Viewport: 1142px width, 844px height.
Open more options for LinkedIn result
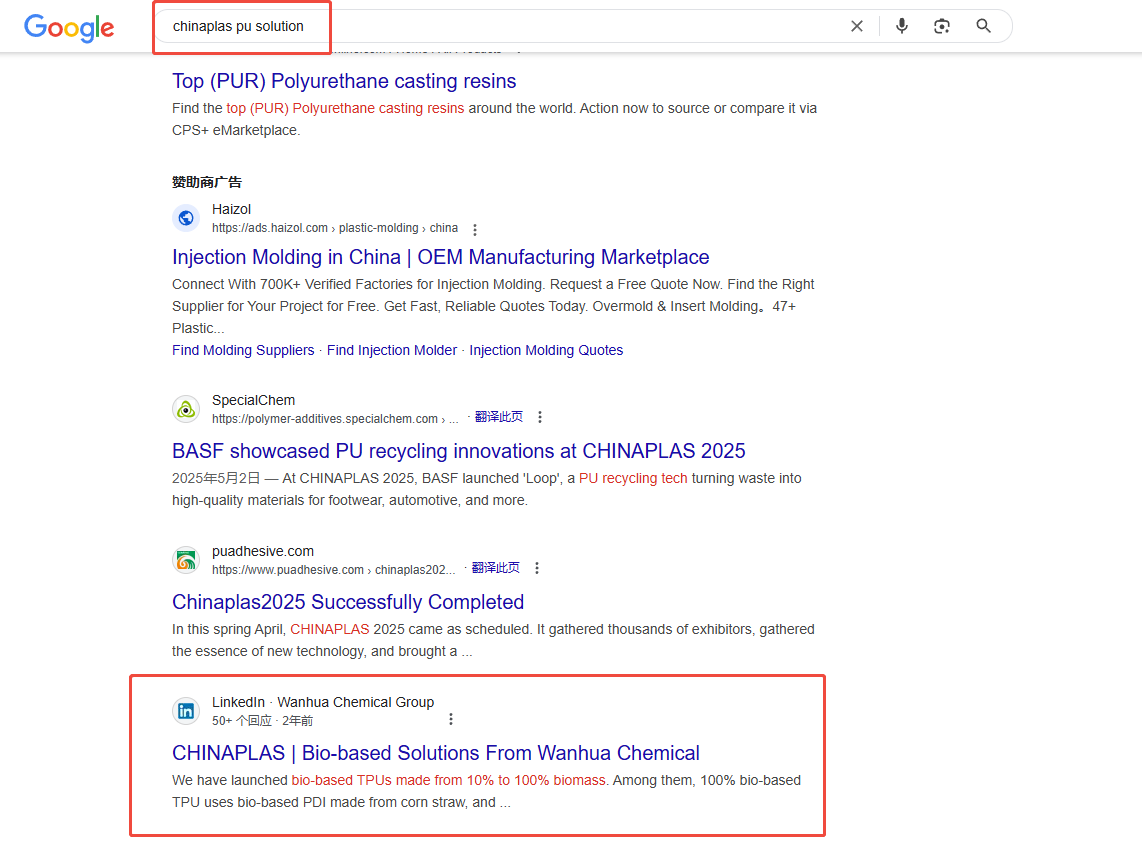(x=451, y=719)
